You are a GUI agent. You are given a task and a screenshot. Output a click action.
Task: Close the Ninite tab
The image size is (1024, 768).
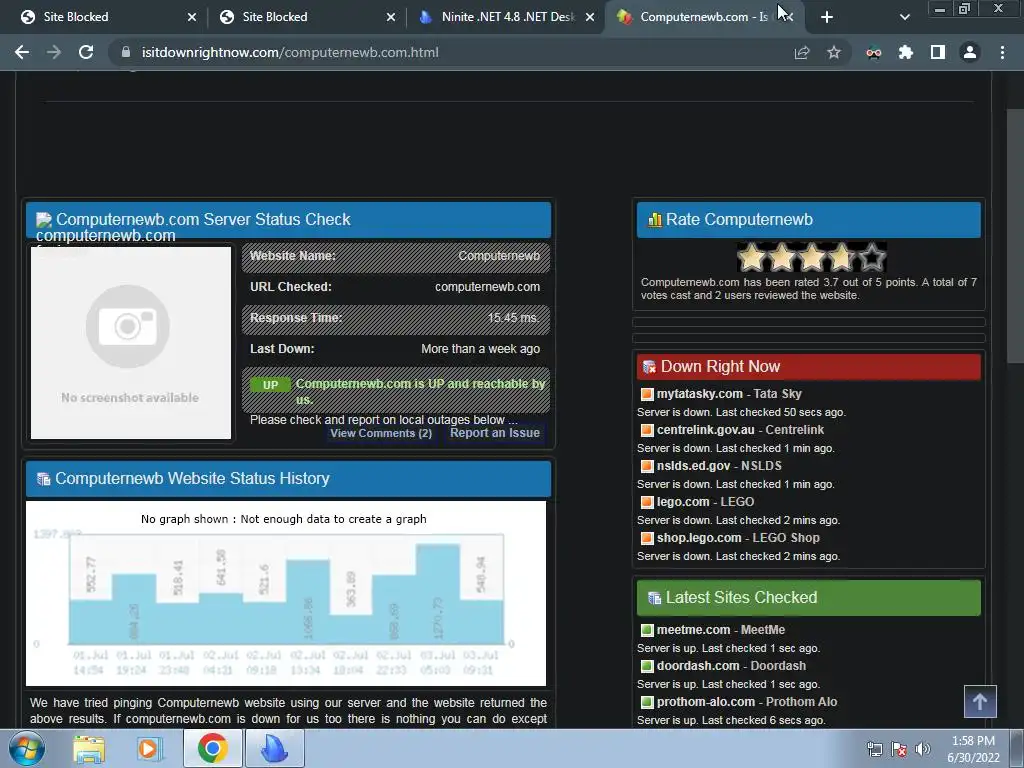click(590, 17)
